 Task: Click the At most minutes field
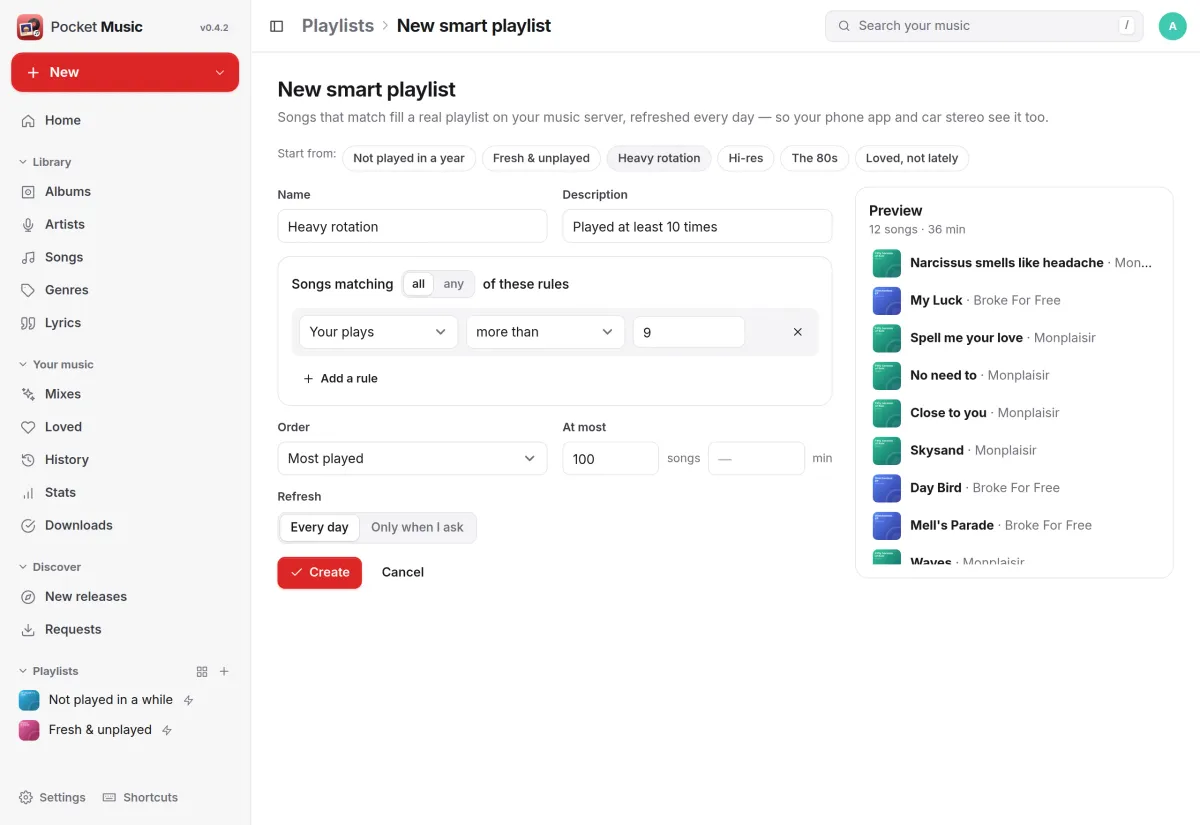coord(756,458)
